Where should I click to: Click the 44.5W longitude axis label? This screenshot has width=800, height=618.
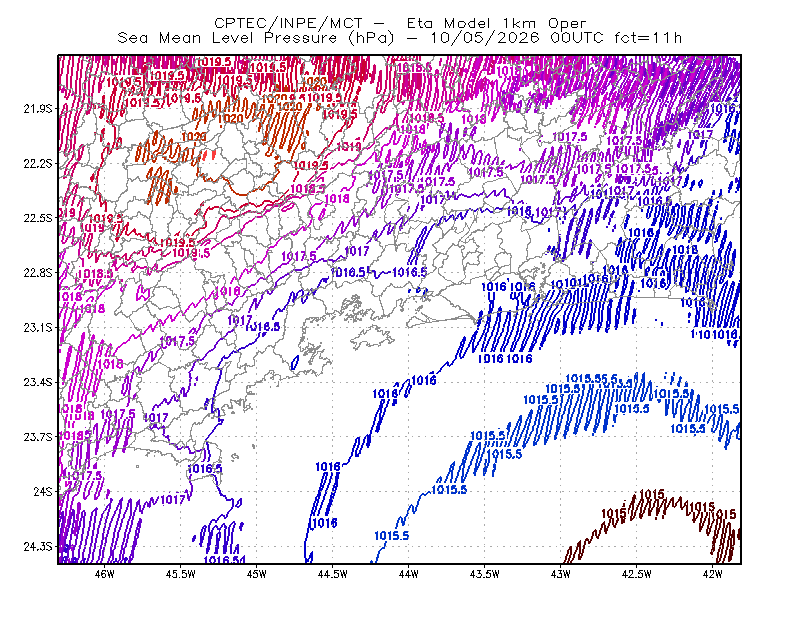(333, 574)
